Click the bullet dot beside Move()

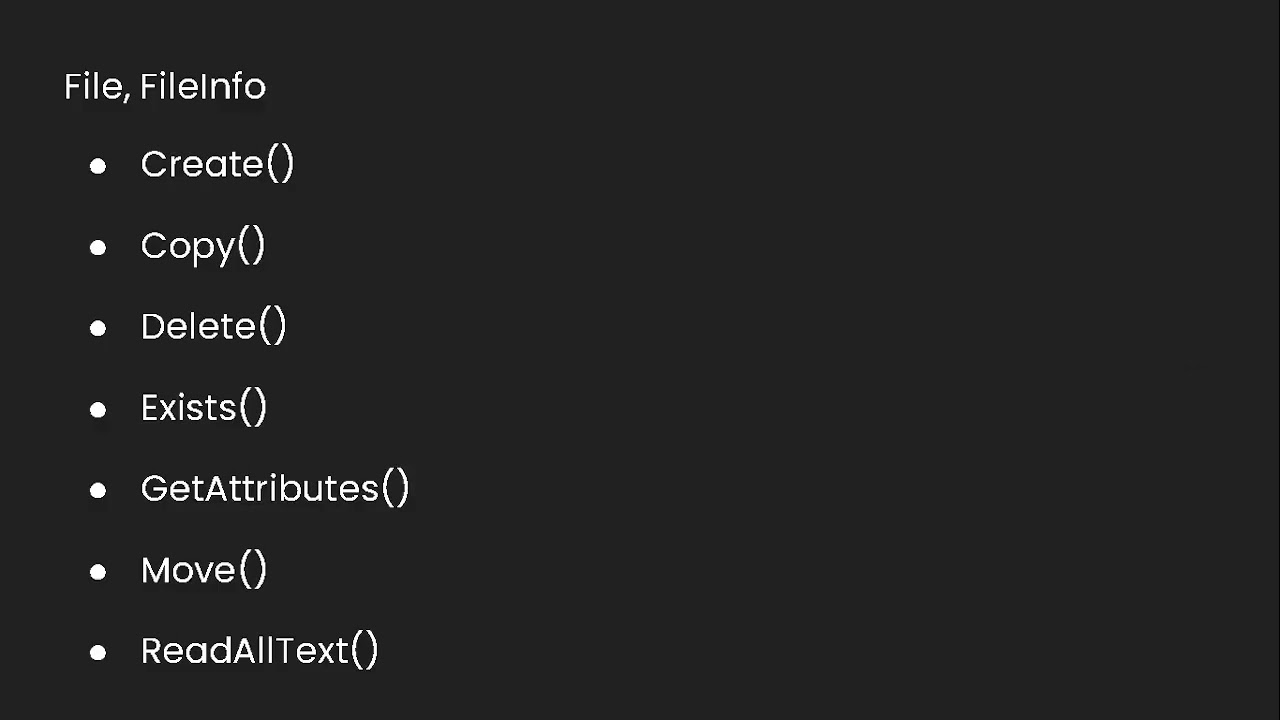click(x=97, y=571)
